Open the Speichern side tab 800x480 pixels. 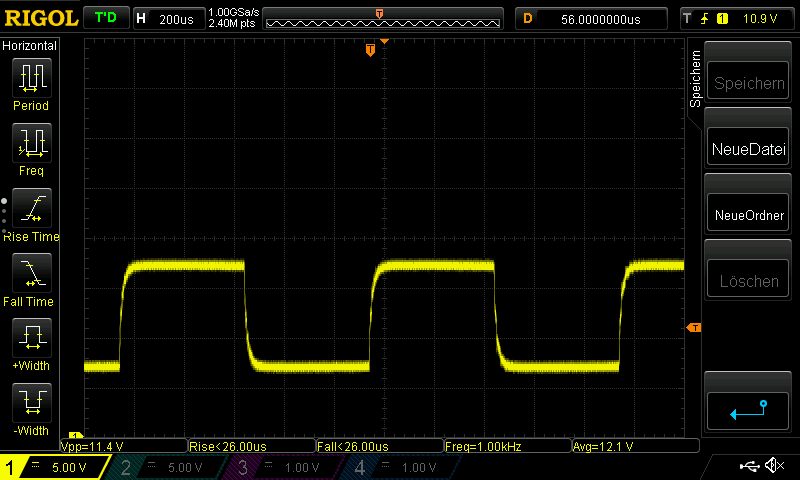click(696, 80)
